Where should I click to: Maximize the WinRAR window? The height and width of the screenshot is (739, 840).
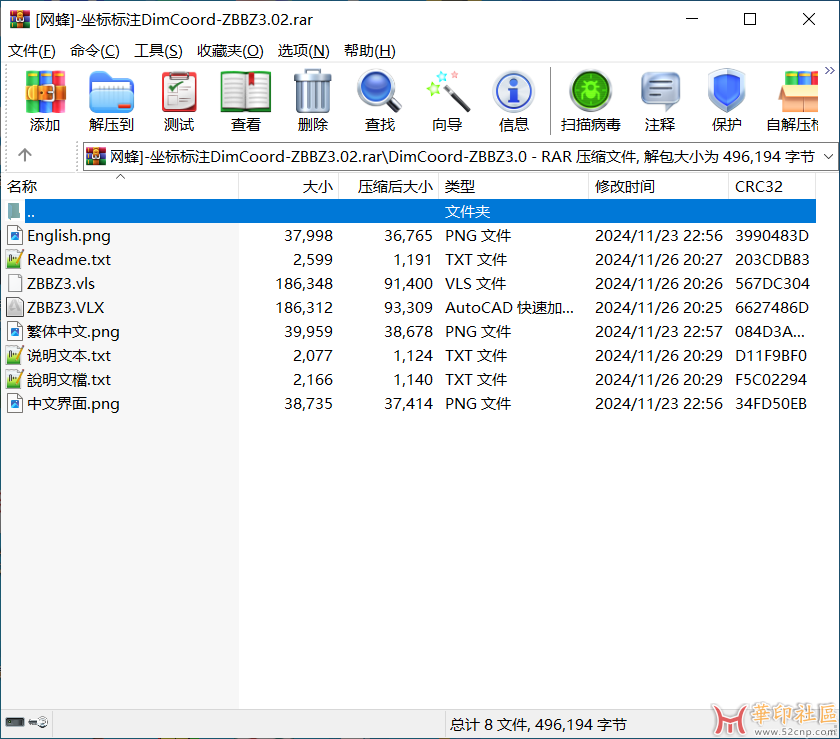pos(750,19)
